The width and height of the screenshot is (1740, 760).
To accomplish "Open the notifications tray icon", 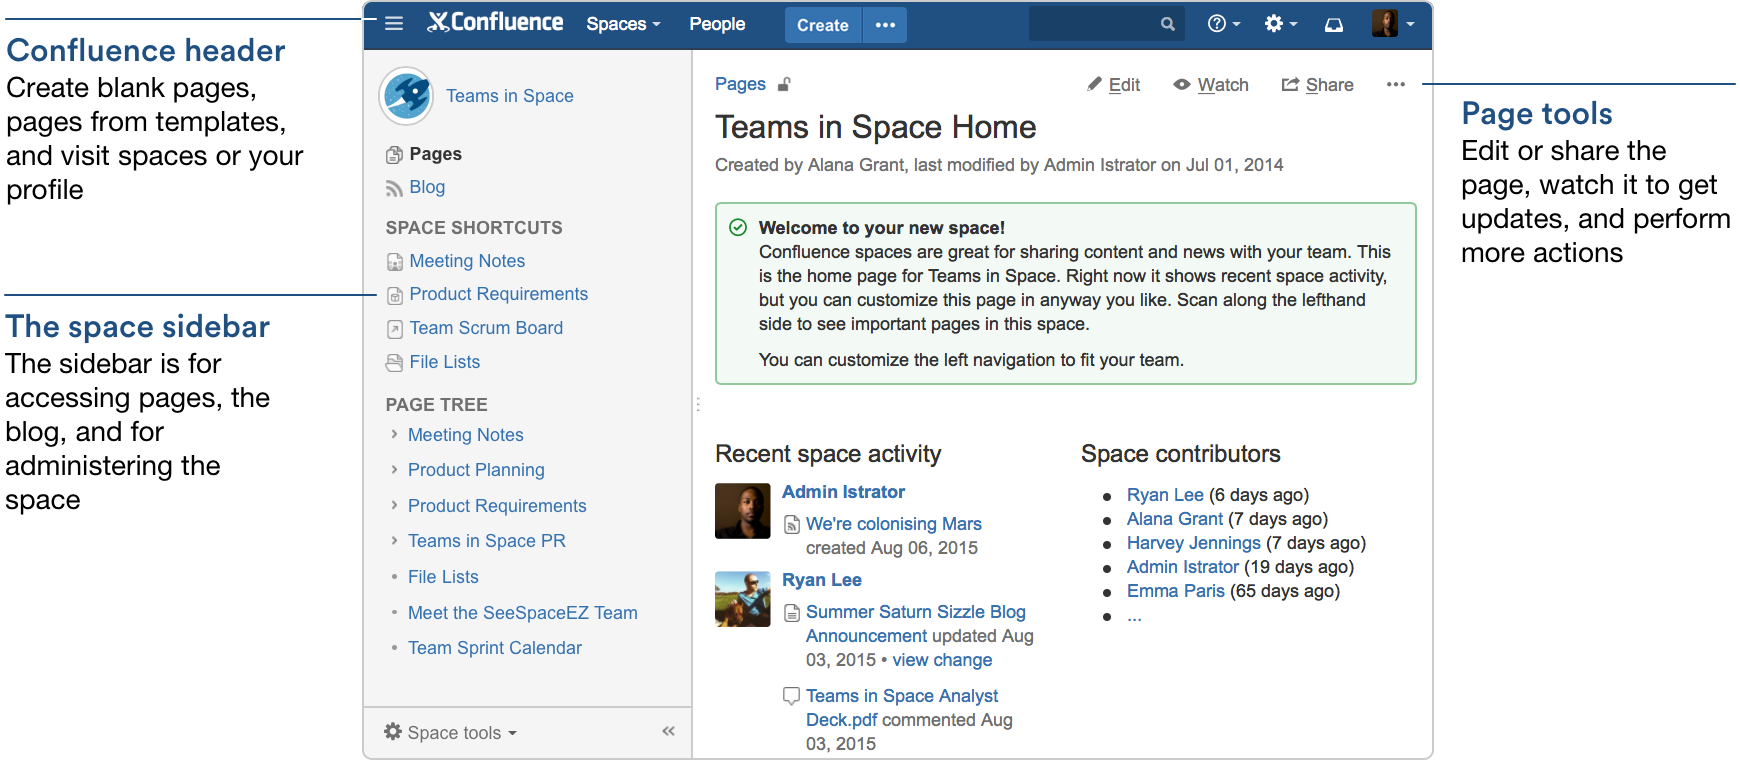I will [x=1334, y=25].
